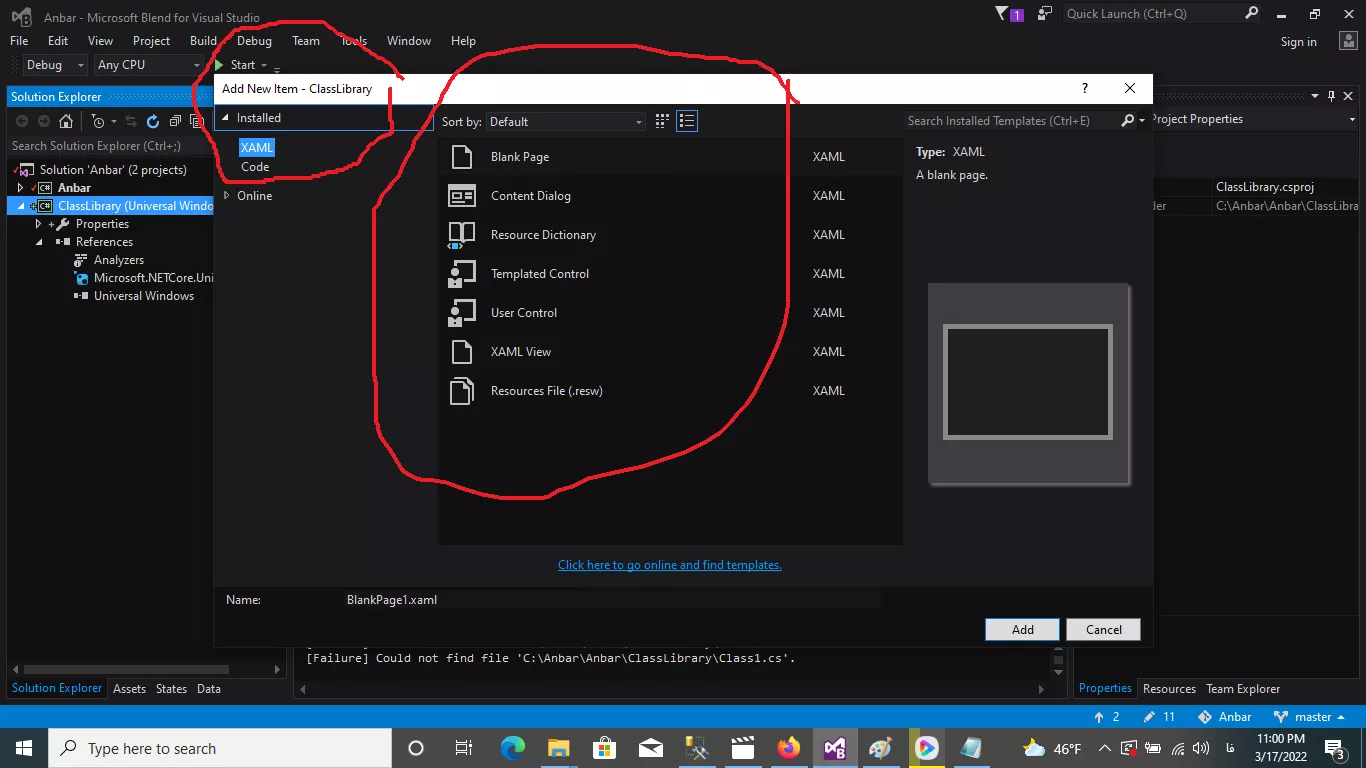Select Universal Windows reference in tree

pos(144,296)
